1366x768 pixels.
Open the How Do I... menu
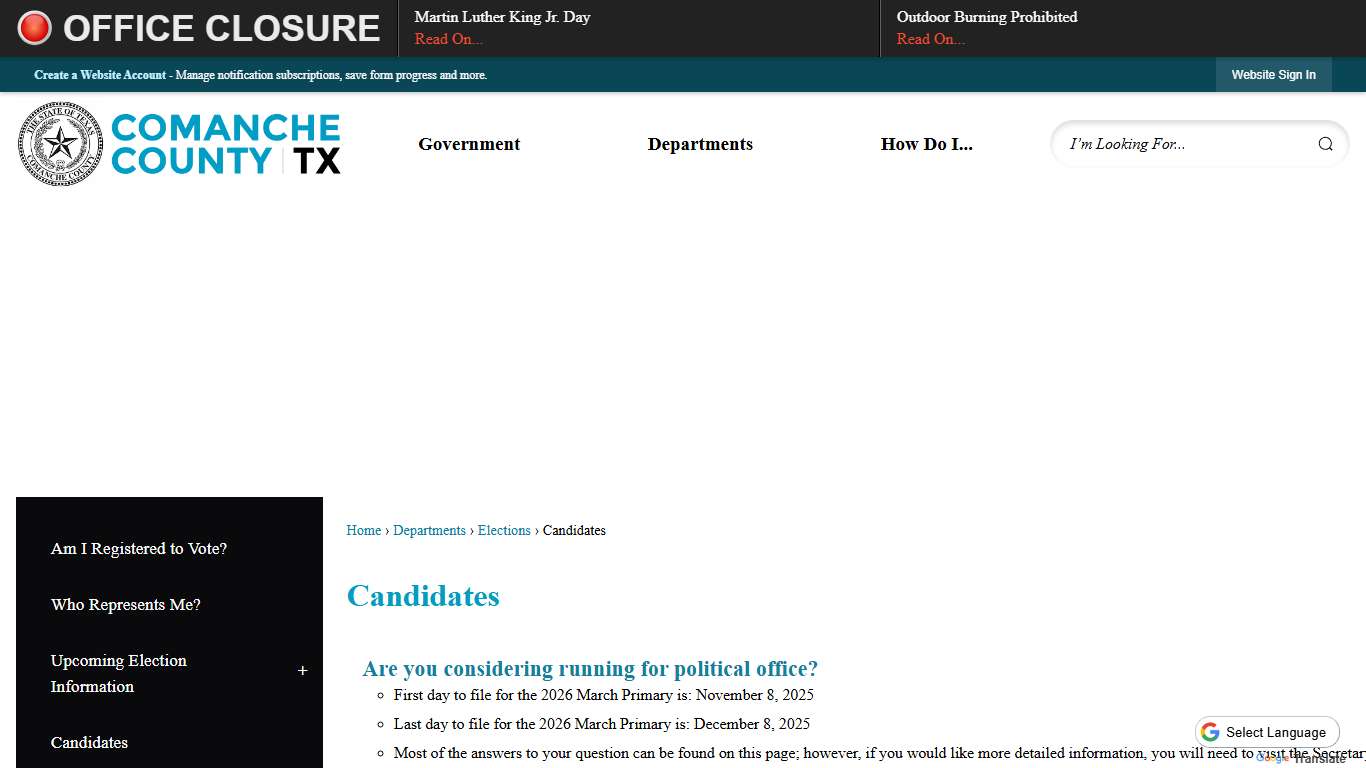coord(926,144)
